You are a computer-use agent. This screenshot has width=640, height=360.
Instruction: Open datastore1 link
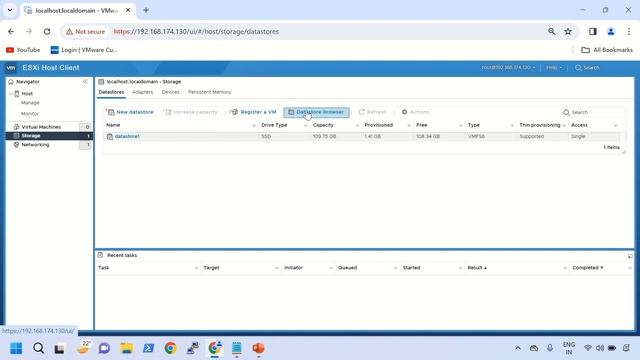pyautogui.click(x=127, y=136)
